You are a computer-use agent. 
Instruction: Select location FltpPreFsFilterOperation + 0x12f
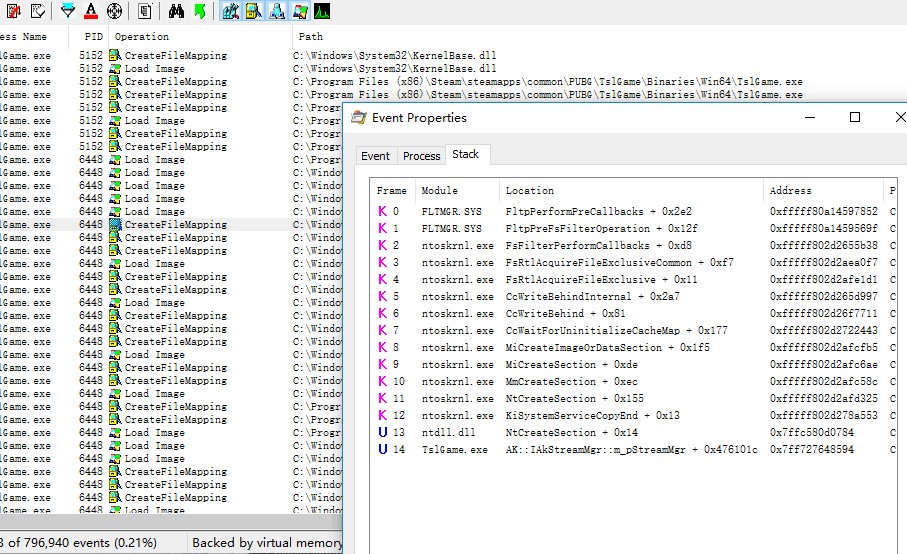[602, 228]
